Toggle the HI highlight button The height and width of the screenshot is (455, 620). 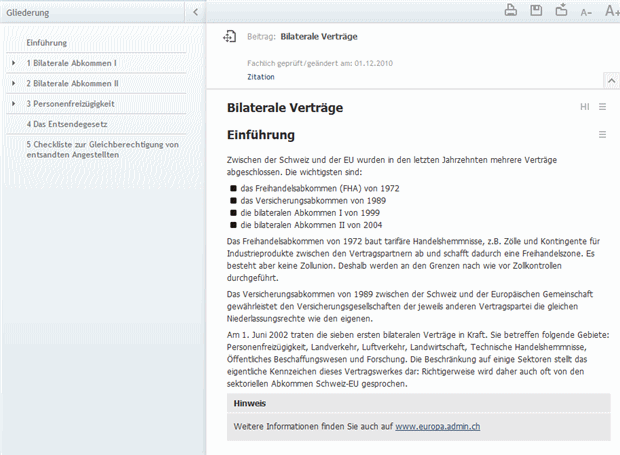tap(584, 107)
